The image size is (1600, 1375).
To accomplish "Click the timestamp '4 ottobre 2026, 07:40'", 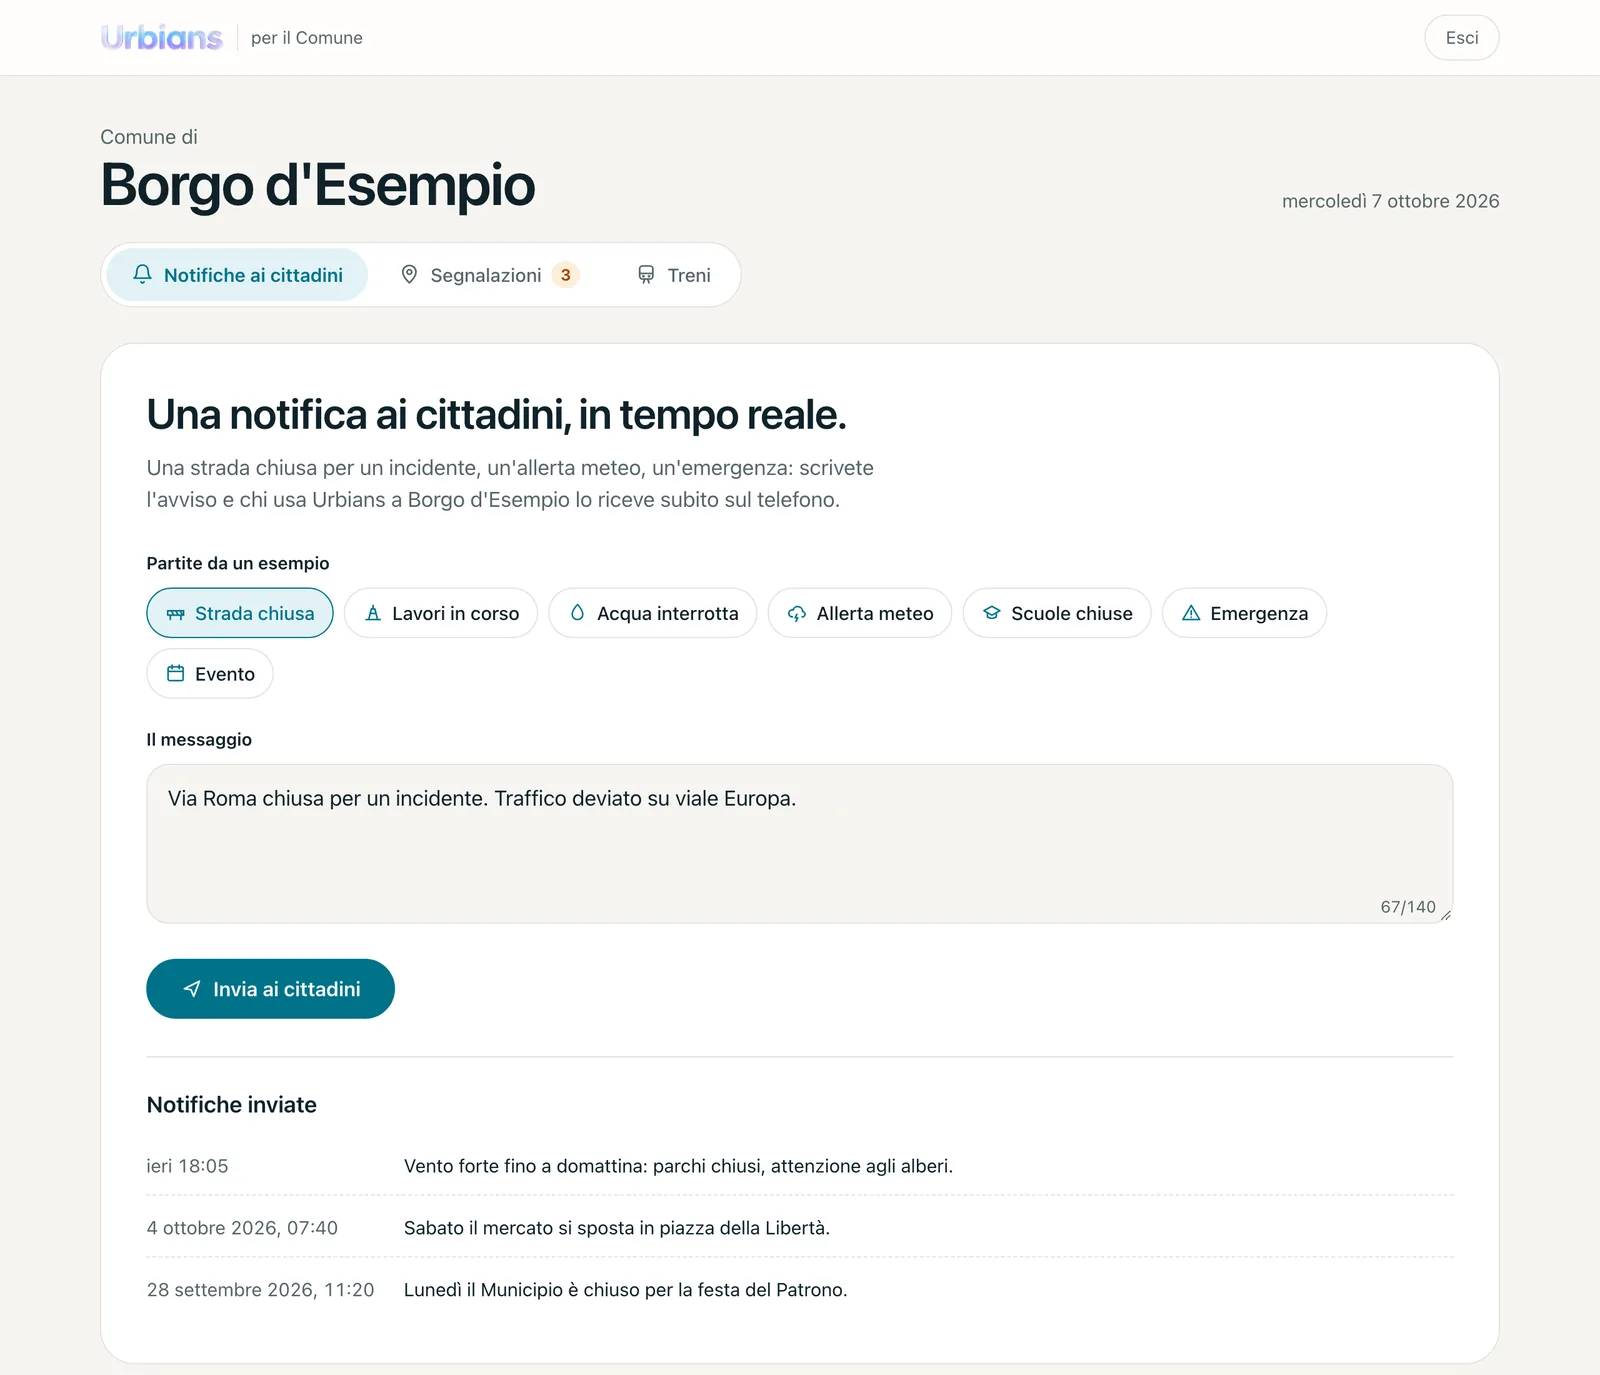I will tap(243, 1228).
